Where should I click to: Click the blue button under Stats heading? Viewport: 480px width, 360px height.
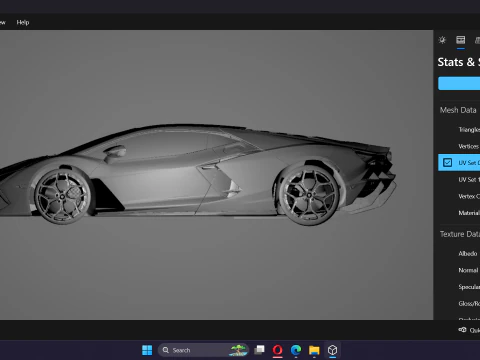tap(459, 83)
